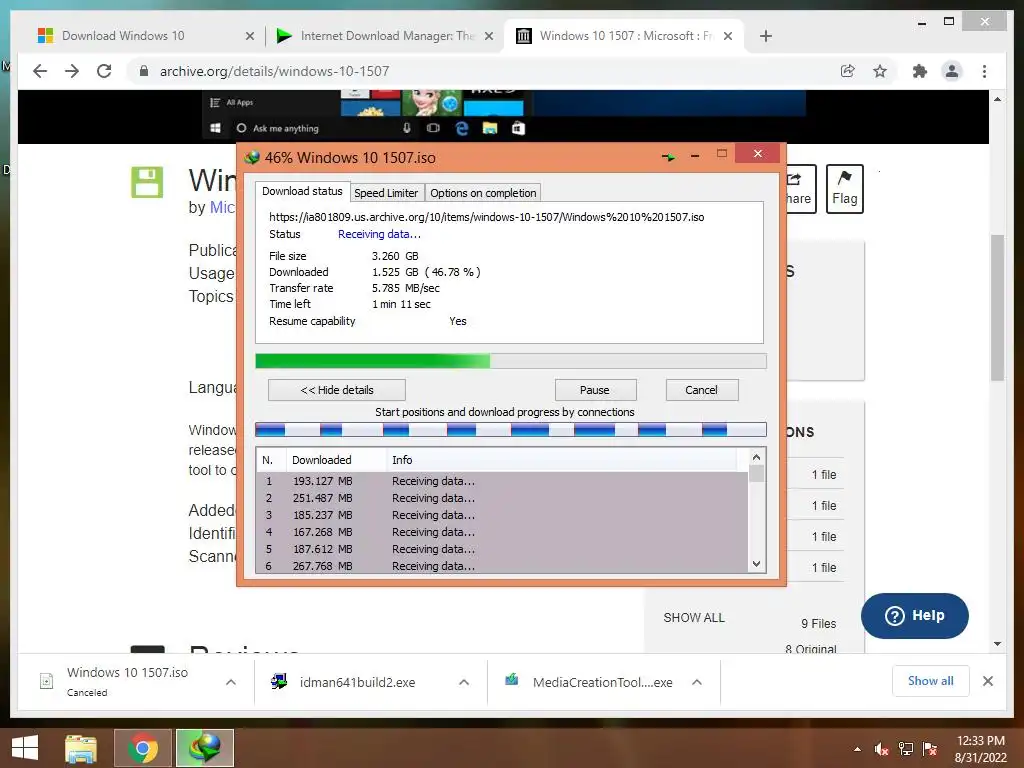The image size is (1024, 768).
Task: Select the Windows 10 1507 archive tab
Action: pyautogui.click(x=625, y=36)
